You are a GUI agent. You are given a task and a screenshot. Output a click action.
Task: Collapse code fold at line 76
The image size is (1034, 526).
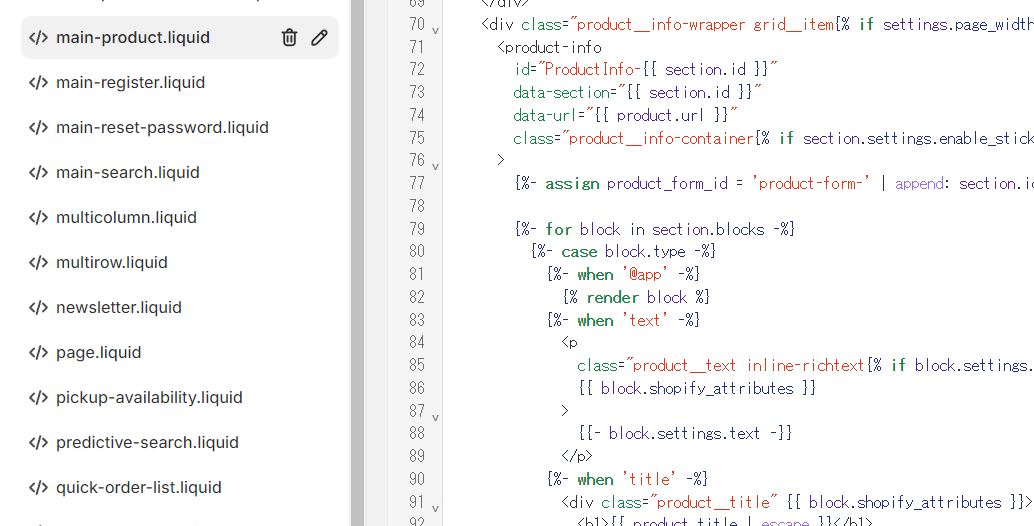pyautogui.click(x=435, y=167)
